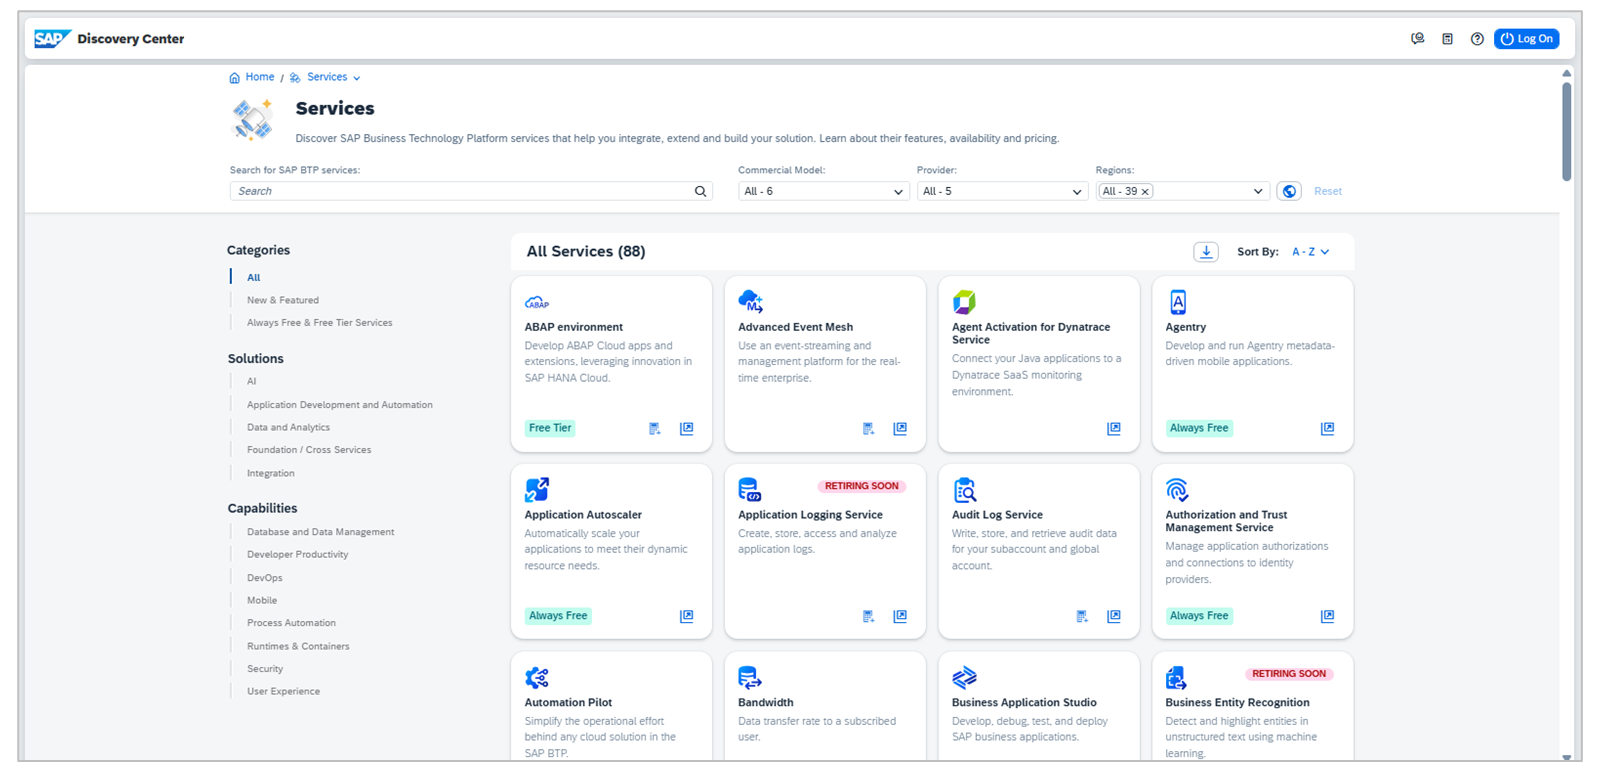Image resolution: width=1600 pixels, height=772 pixels.
Task: Click the vertical scrollbar thumb
Action: pos(1566,131)
